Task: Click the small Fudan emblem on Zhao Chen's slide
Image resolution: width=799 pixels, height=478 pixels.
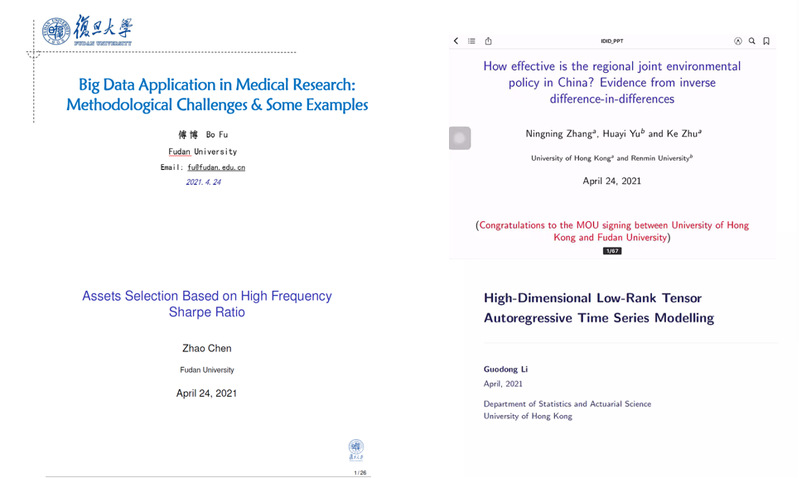Action: (356, 447)
